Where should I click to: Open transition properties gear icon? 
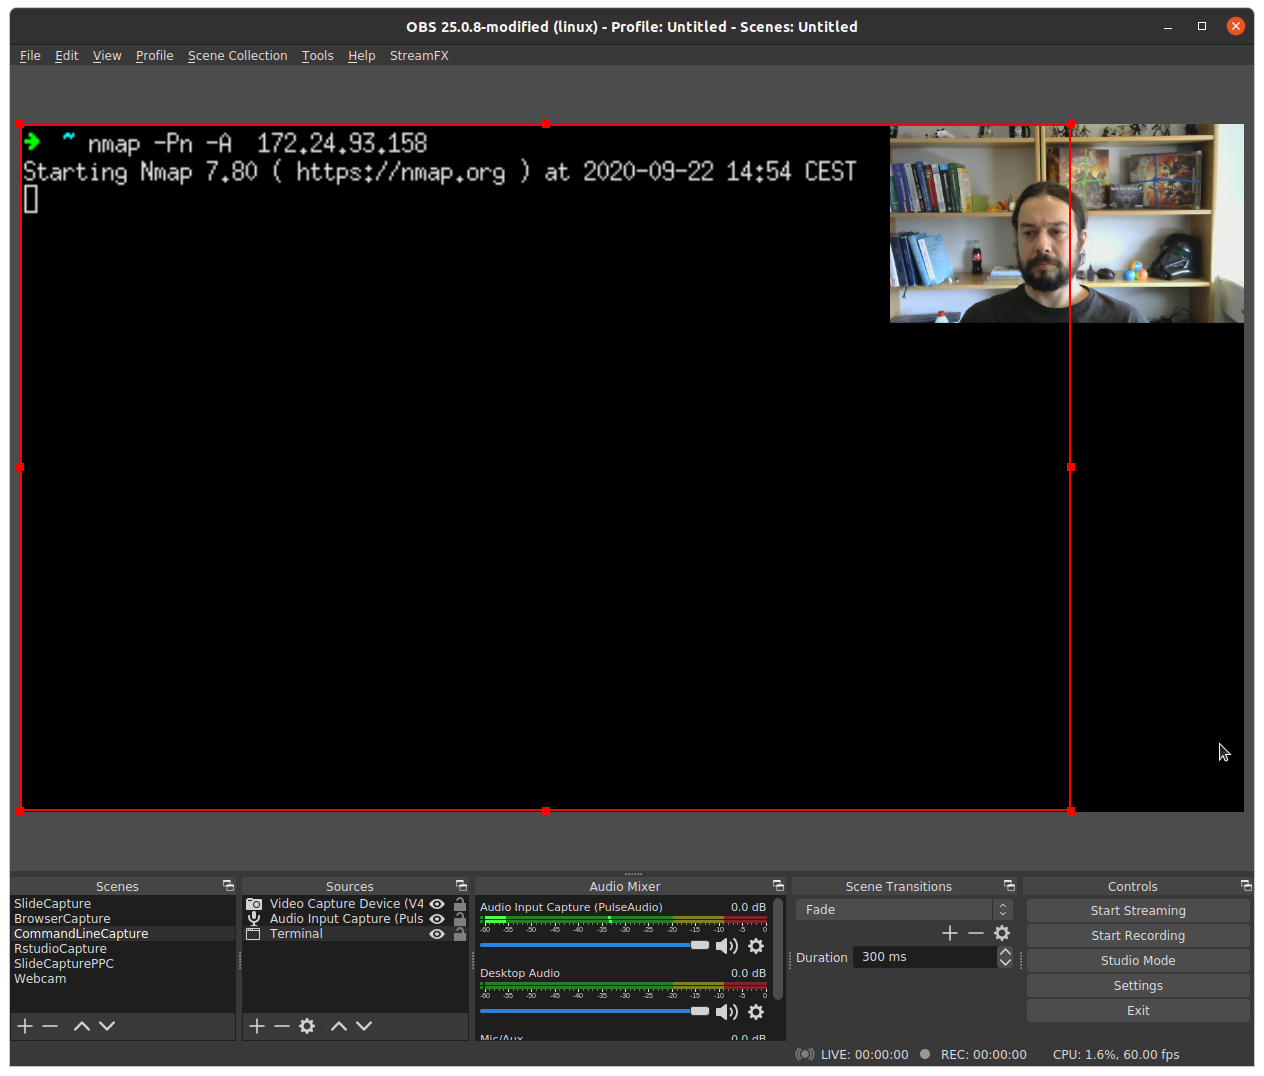[1002, 933]
